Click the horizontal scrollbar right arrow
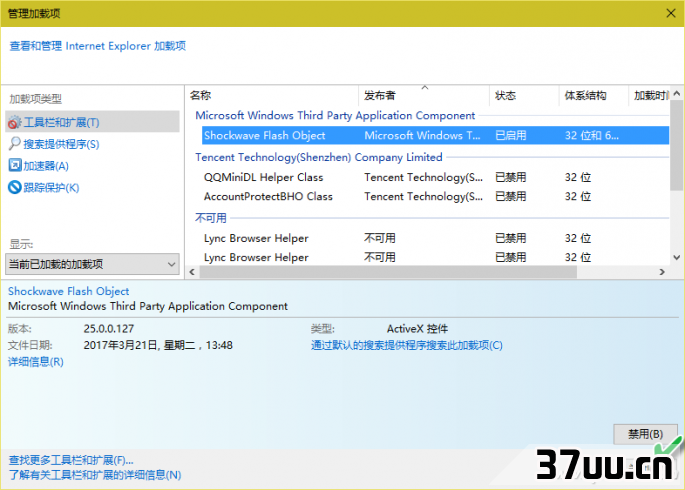 (x=662, y=272)
